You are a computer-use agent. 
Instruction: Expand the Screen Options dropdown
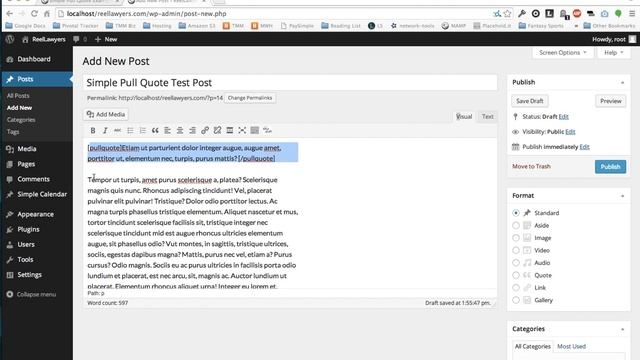pyautogui.click(x=563, y=53)
